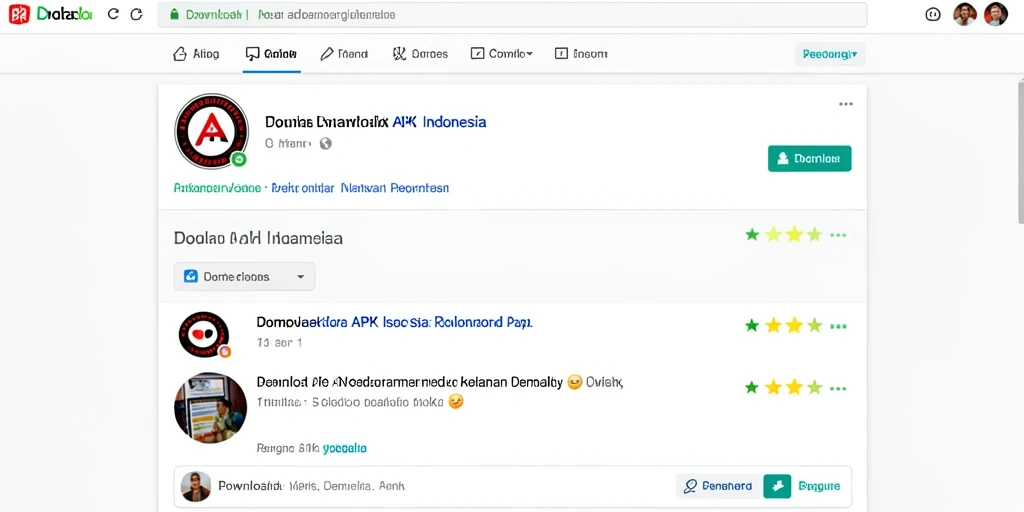Click the green Dooniea follow button

pyautogui.click(x=810, y=158)
